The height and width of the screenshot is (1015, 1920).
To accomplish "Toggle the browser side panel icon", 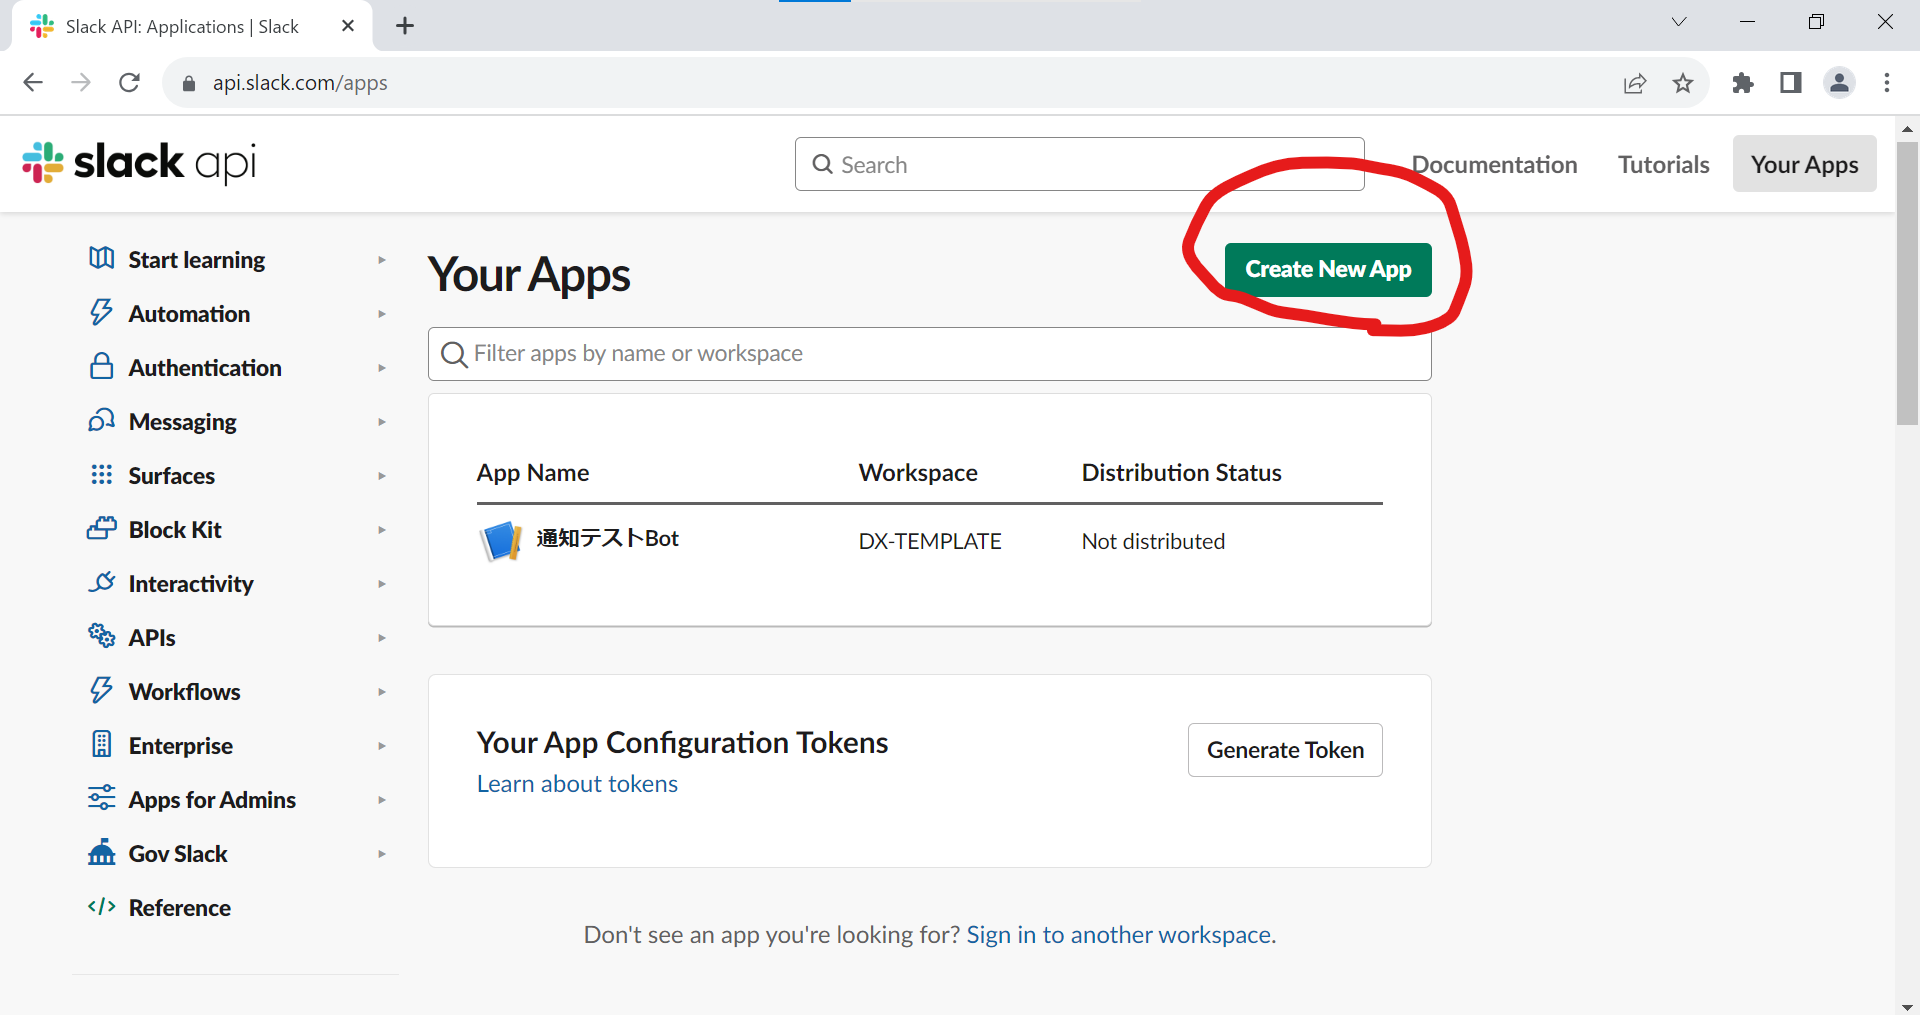I will (x=1791, y=83).
